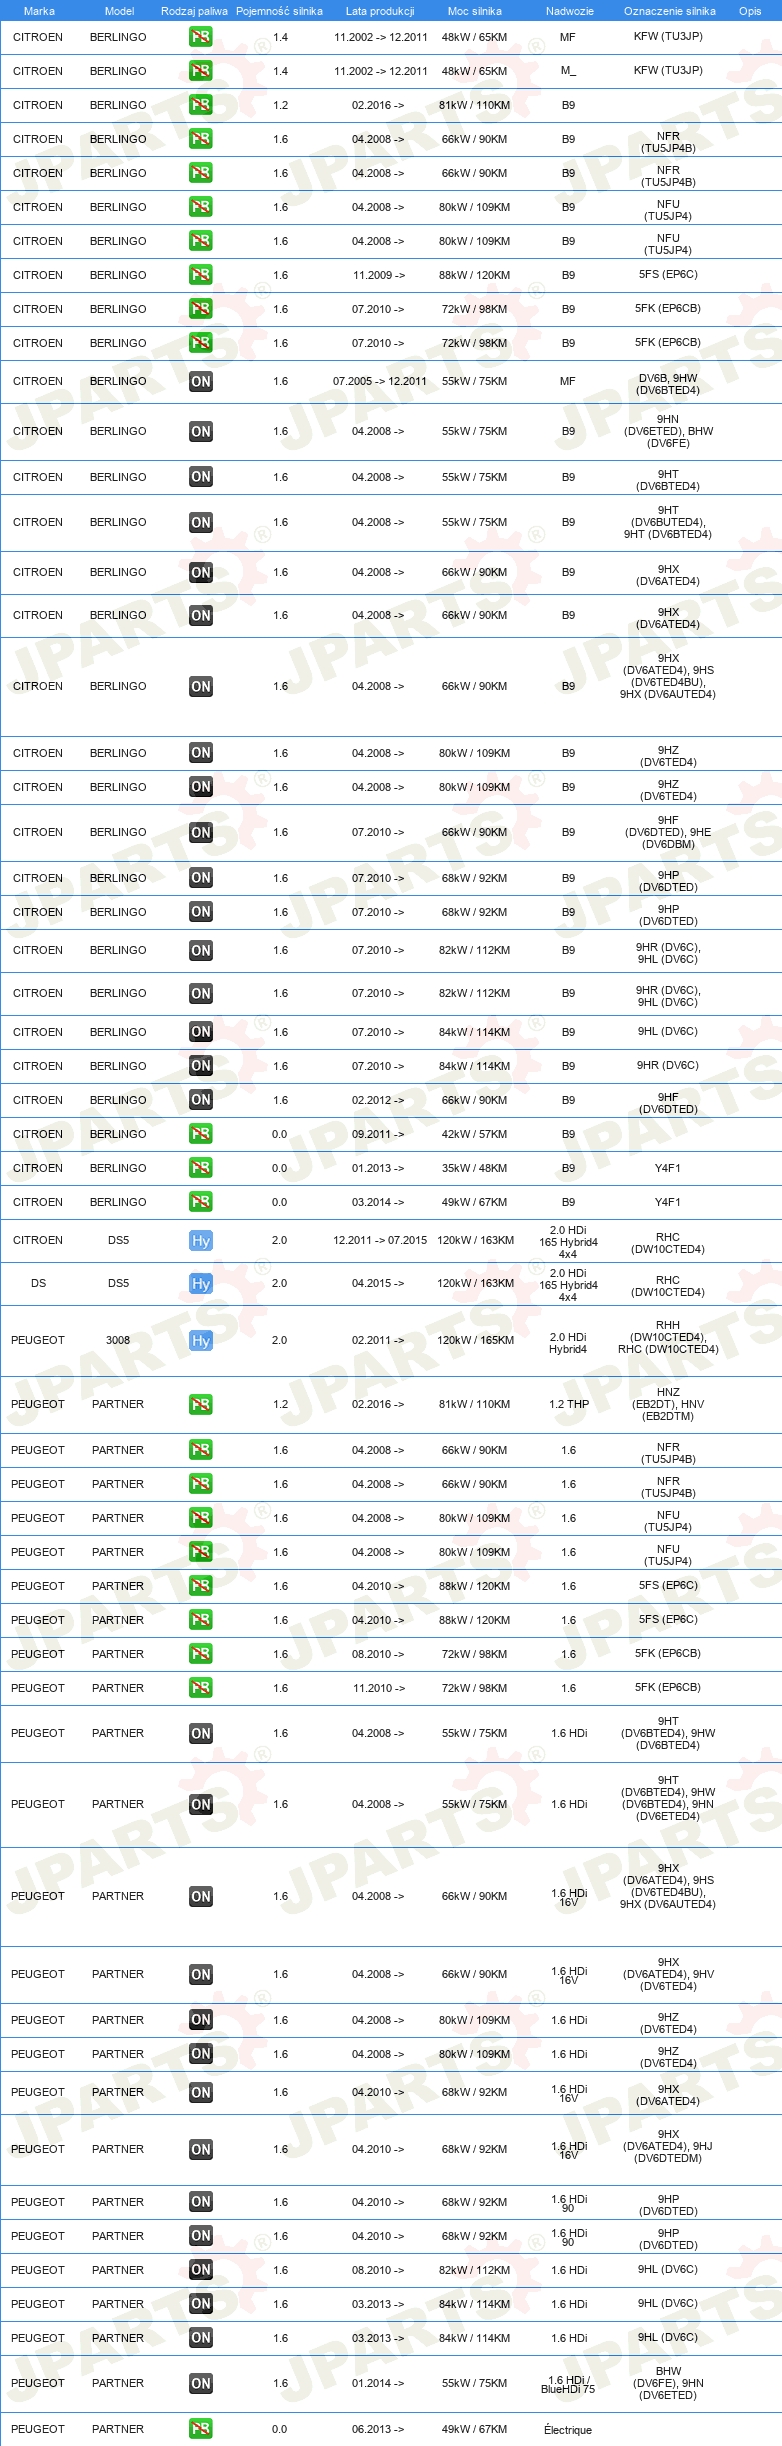Click the Moc silnika column header
Viewport: 782px width, 2446px height.
click(x=475, y=11)
